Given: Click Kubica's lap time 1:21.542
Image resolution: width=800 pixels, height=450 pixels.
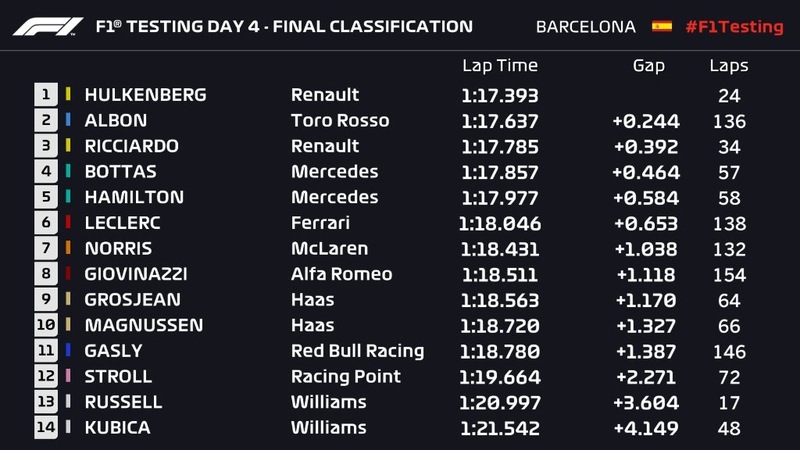Looking at the screenshot, I should click(x=500, y=427).
